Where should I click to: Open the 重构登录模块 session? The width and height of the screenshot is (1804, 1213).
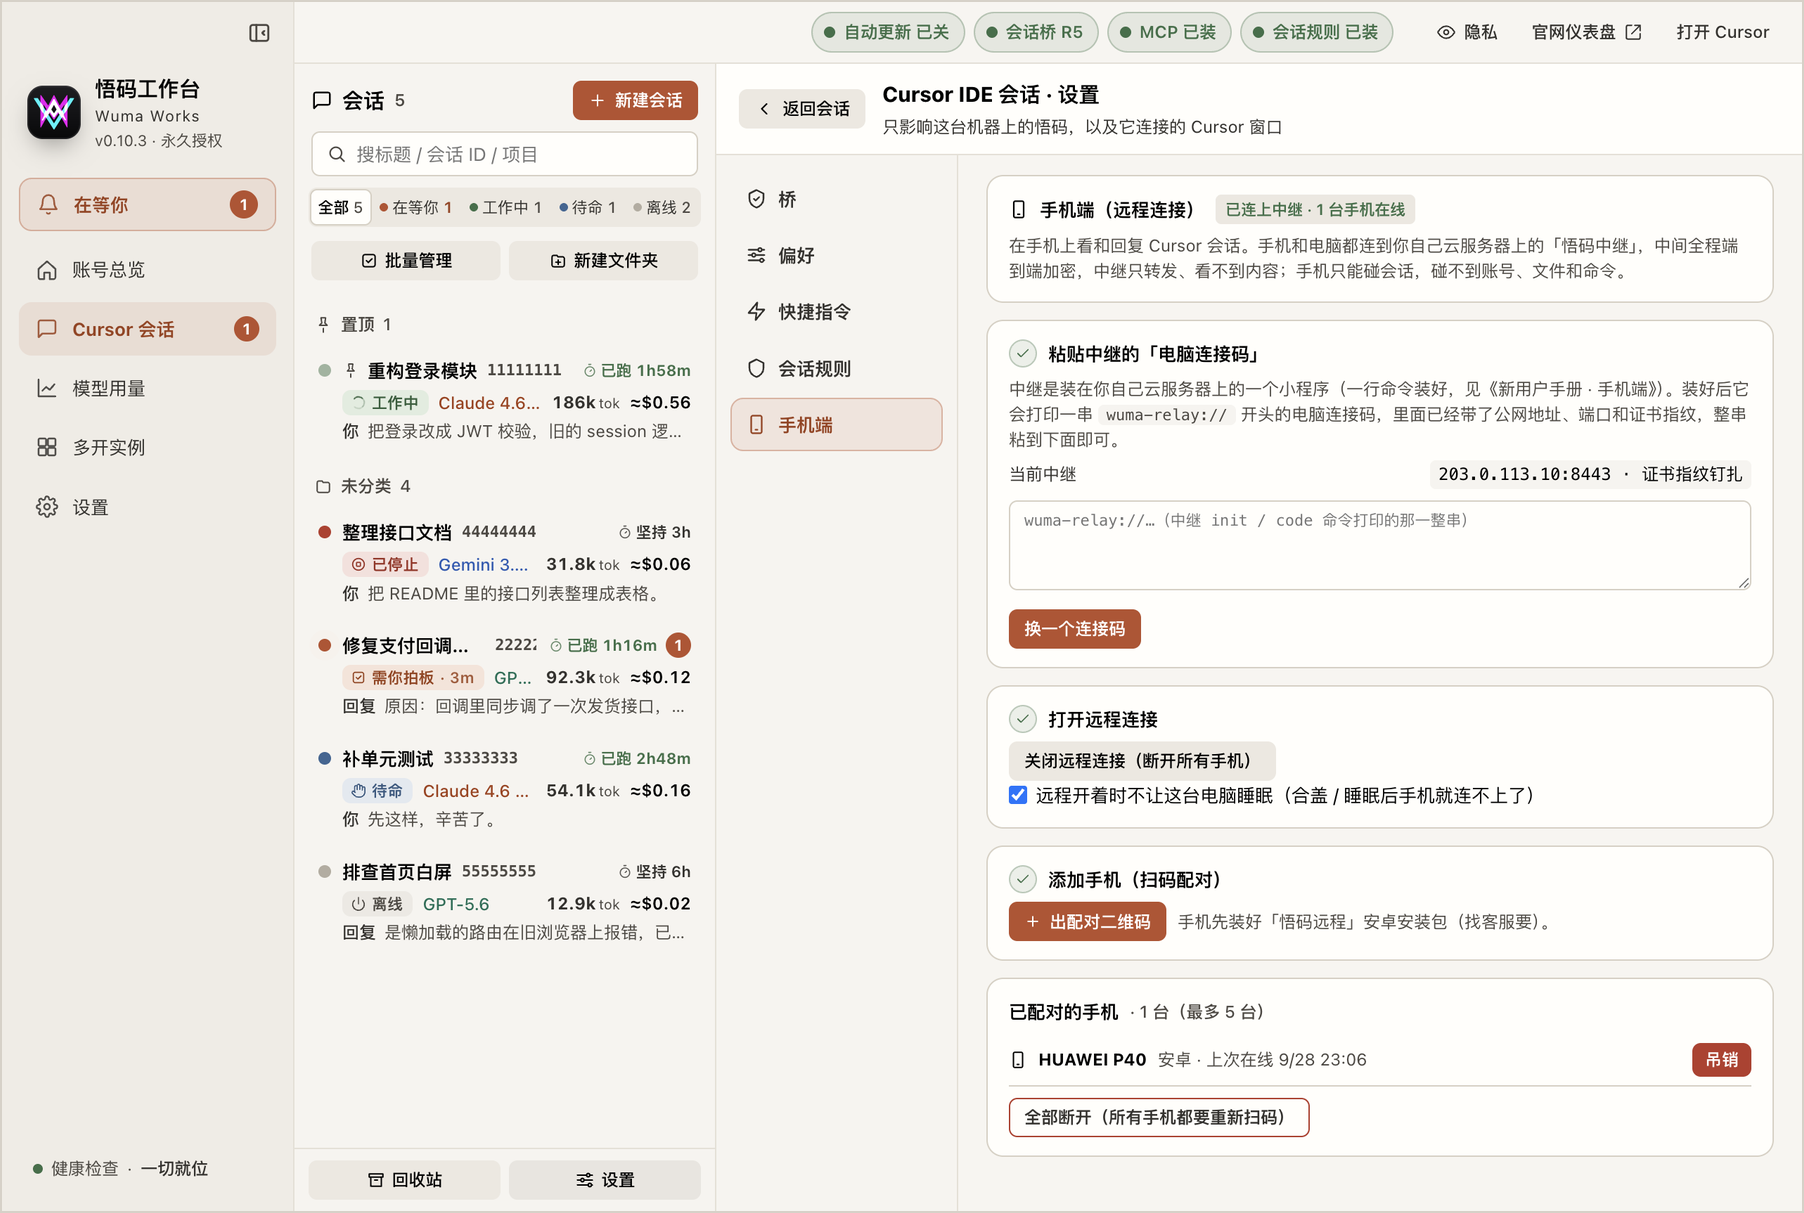(x=504, y=401)
